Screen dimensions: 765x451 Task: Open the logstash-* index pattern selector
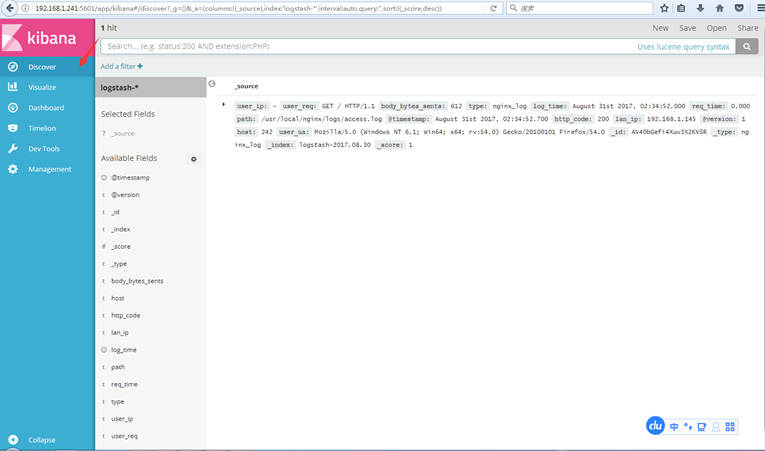[x=151, y=87]
